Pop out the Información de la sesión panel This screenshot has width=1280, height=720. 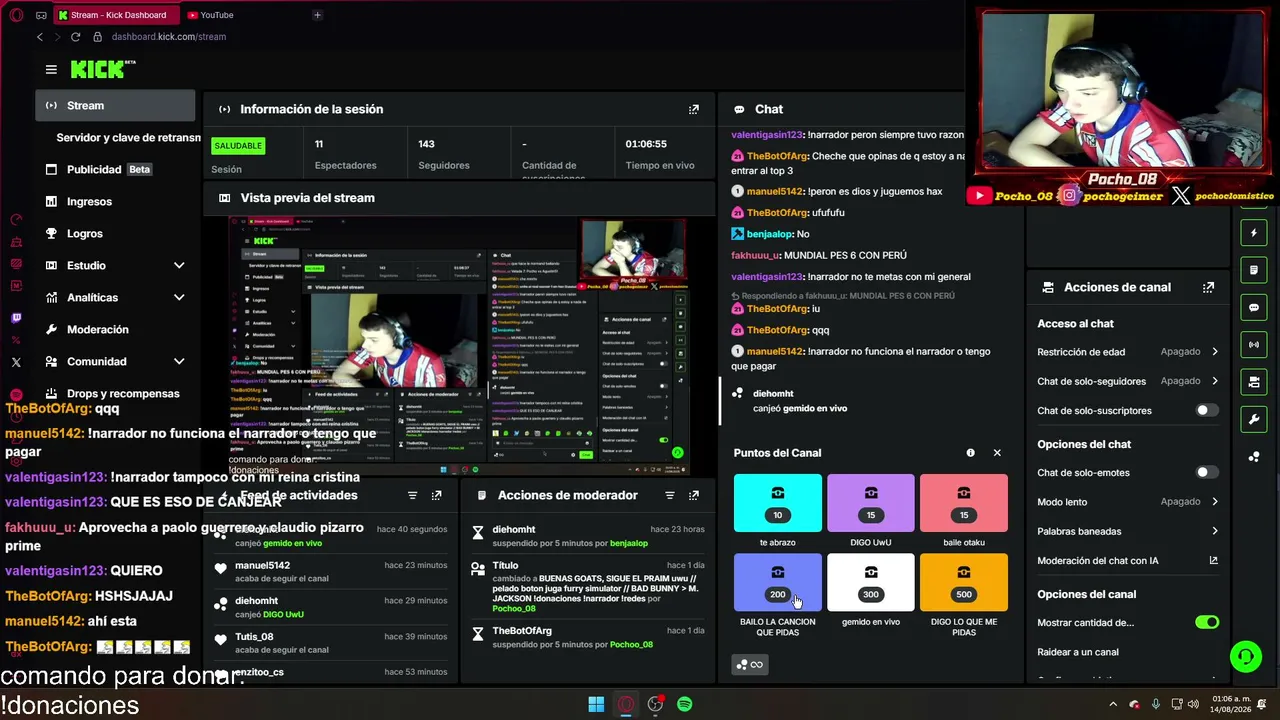(694, 109)
